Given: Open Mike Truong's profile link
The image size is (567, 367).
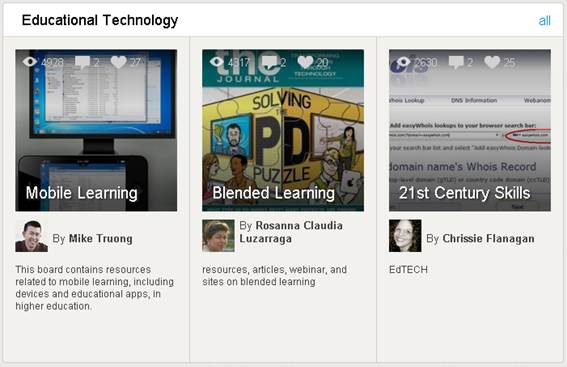Looking at the screenshot, I should click(101, 239).
